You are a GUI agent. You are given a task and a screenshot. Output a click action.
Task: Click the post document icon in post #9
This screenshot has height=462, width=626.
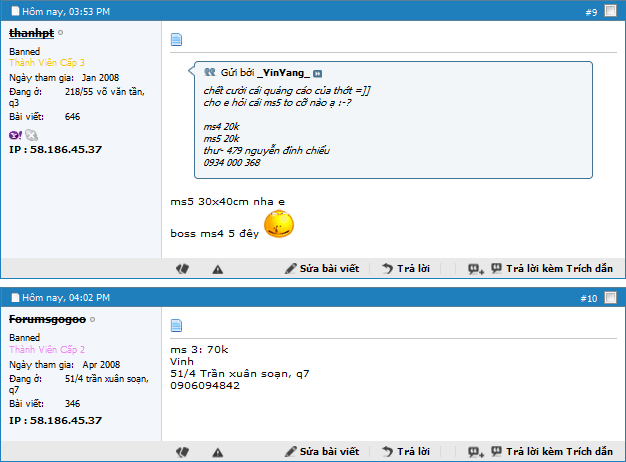(x=176, y=40)
